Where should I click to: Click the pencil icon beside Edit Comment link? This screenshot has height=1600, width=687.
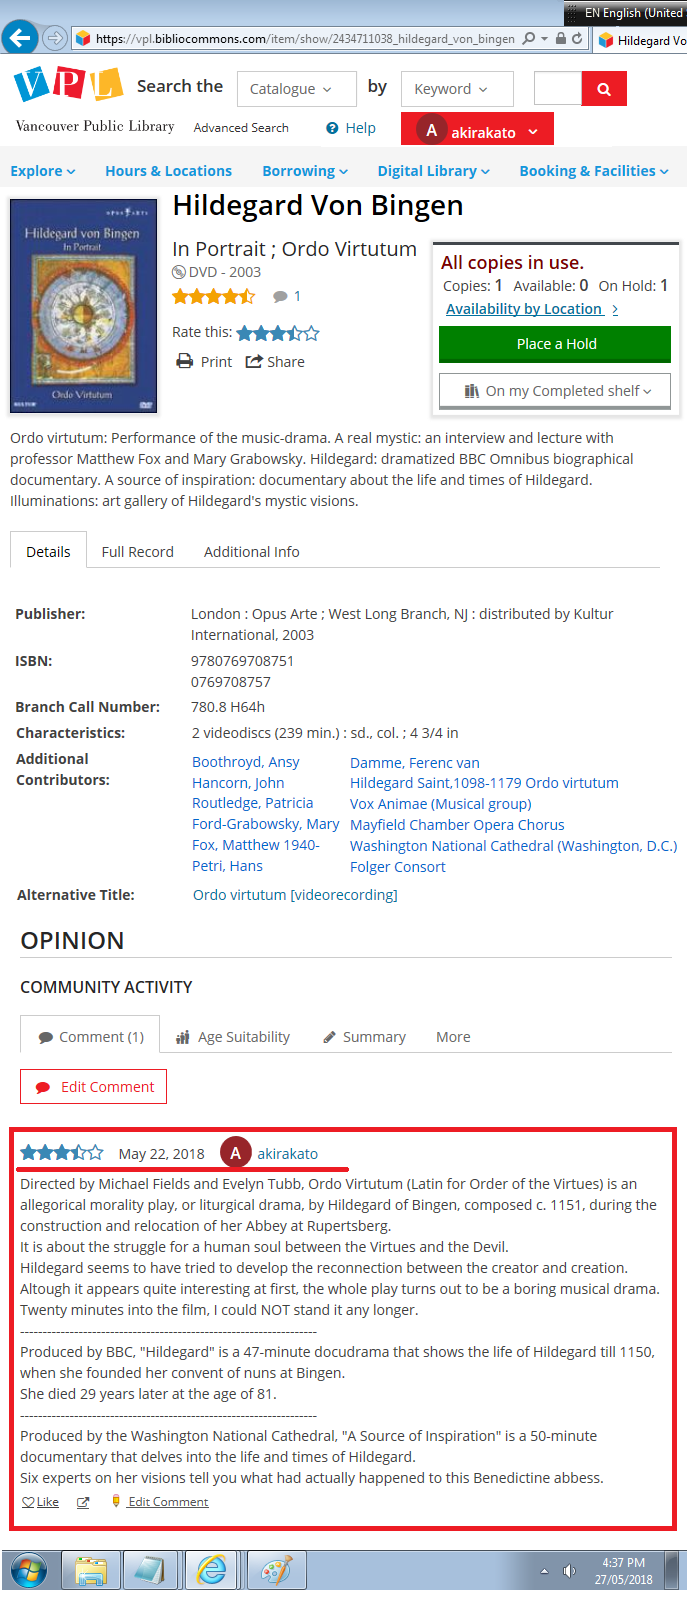[x=116, y=1501]
